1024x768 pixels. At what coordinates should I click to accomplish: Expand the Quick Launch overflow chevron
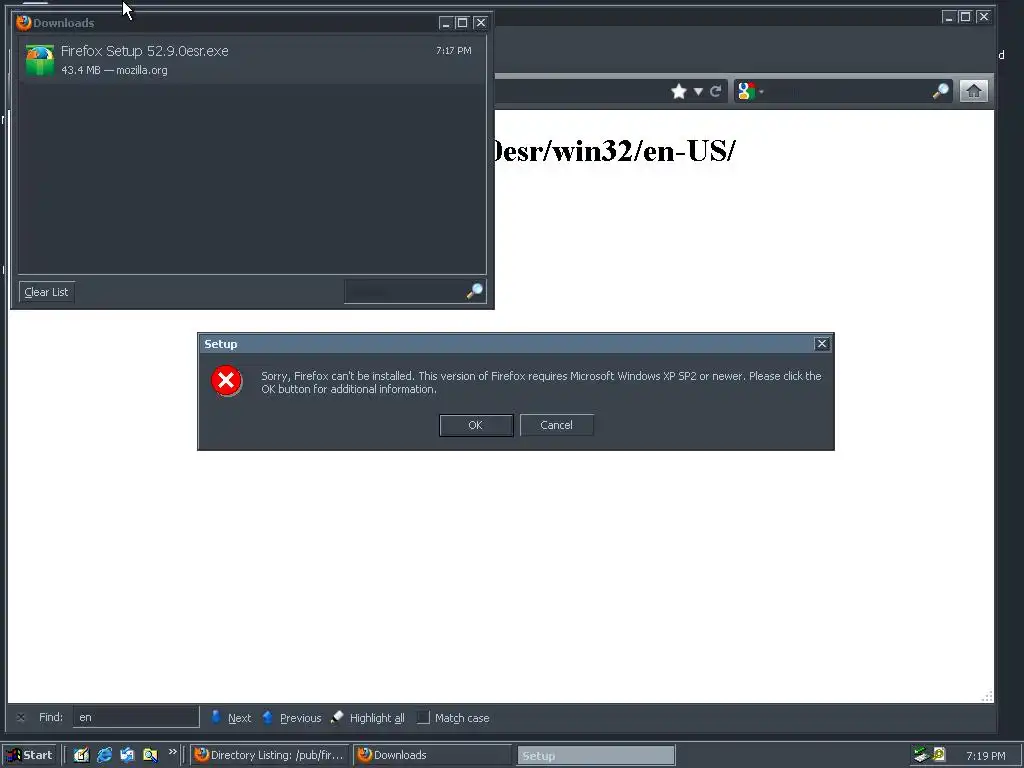[x=172, y=752]
